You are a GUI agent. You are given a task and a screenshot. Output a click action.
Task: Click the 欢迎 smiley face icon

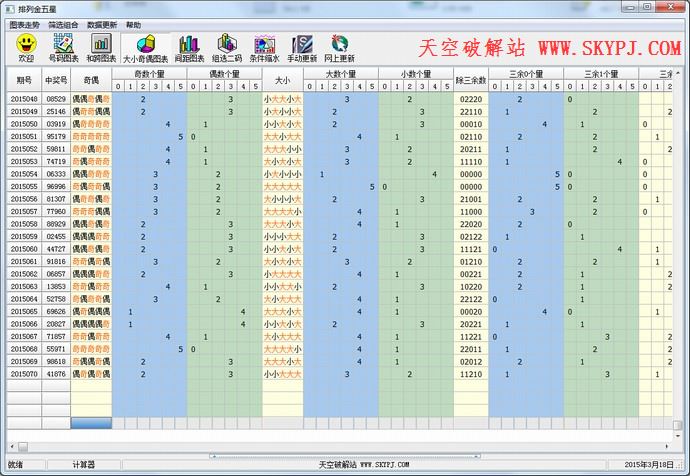[25, 46]
